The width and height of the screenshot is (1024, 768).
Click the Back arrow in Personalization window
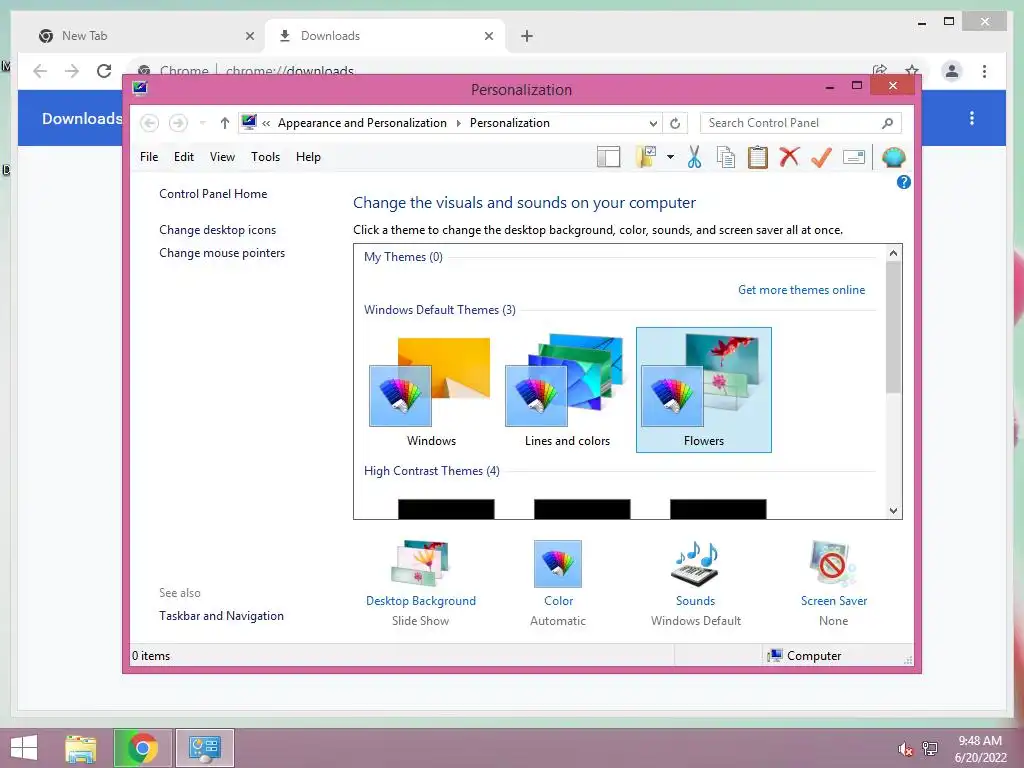tap(150, 123)
